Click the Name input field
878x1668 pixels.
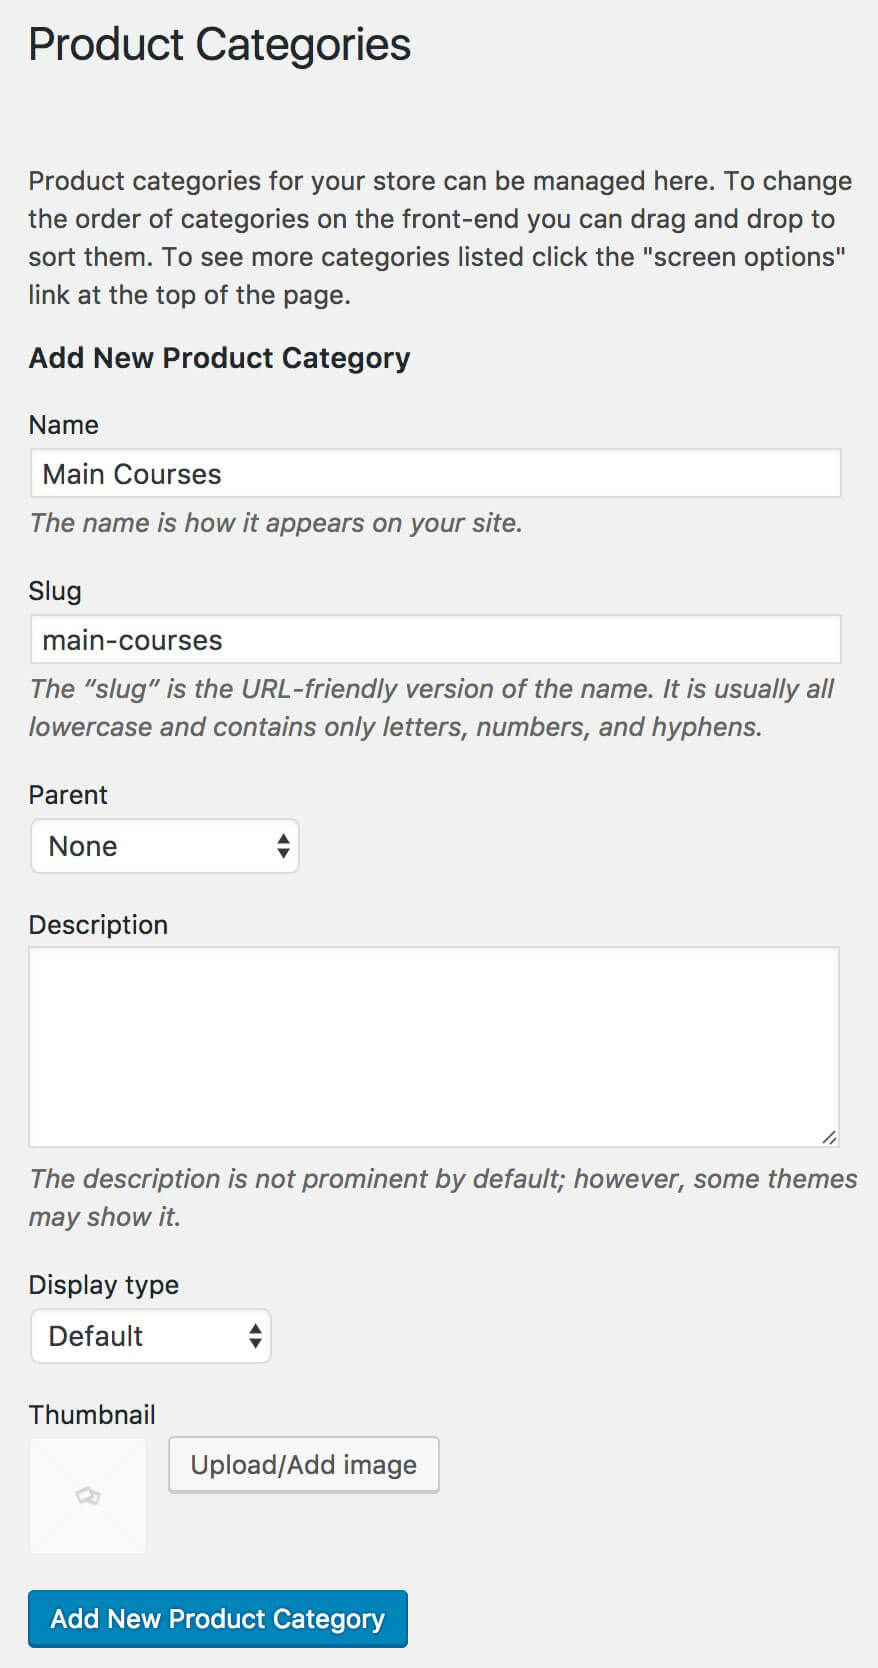click(435, 474)
